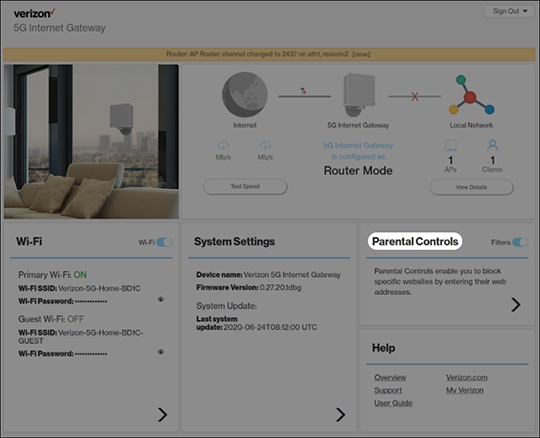540x438 pixels.
Task: Click the Primary Wi-Fi: ON status
Action: coord(52,275)
